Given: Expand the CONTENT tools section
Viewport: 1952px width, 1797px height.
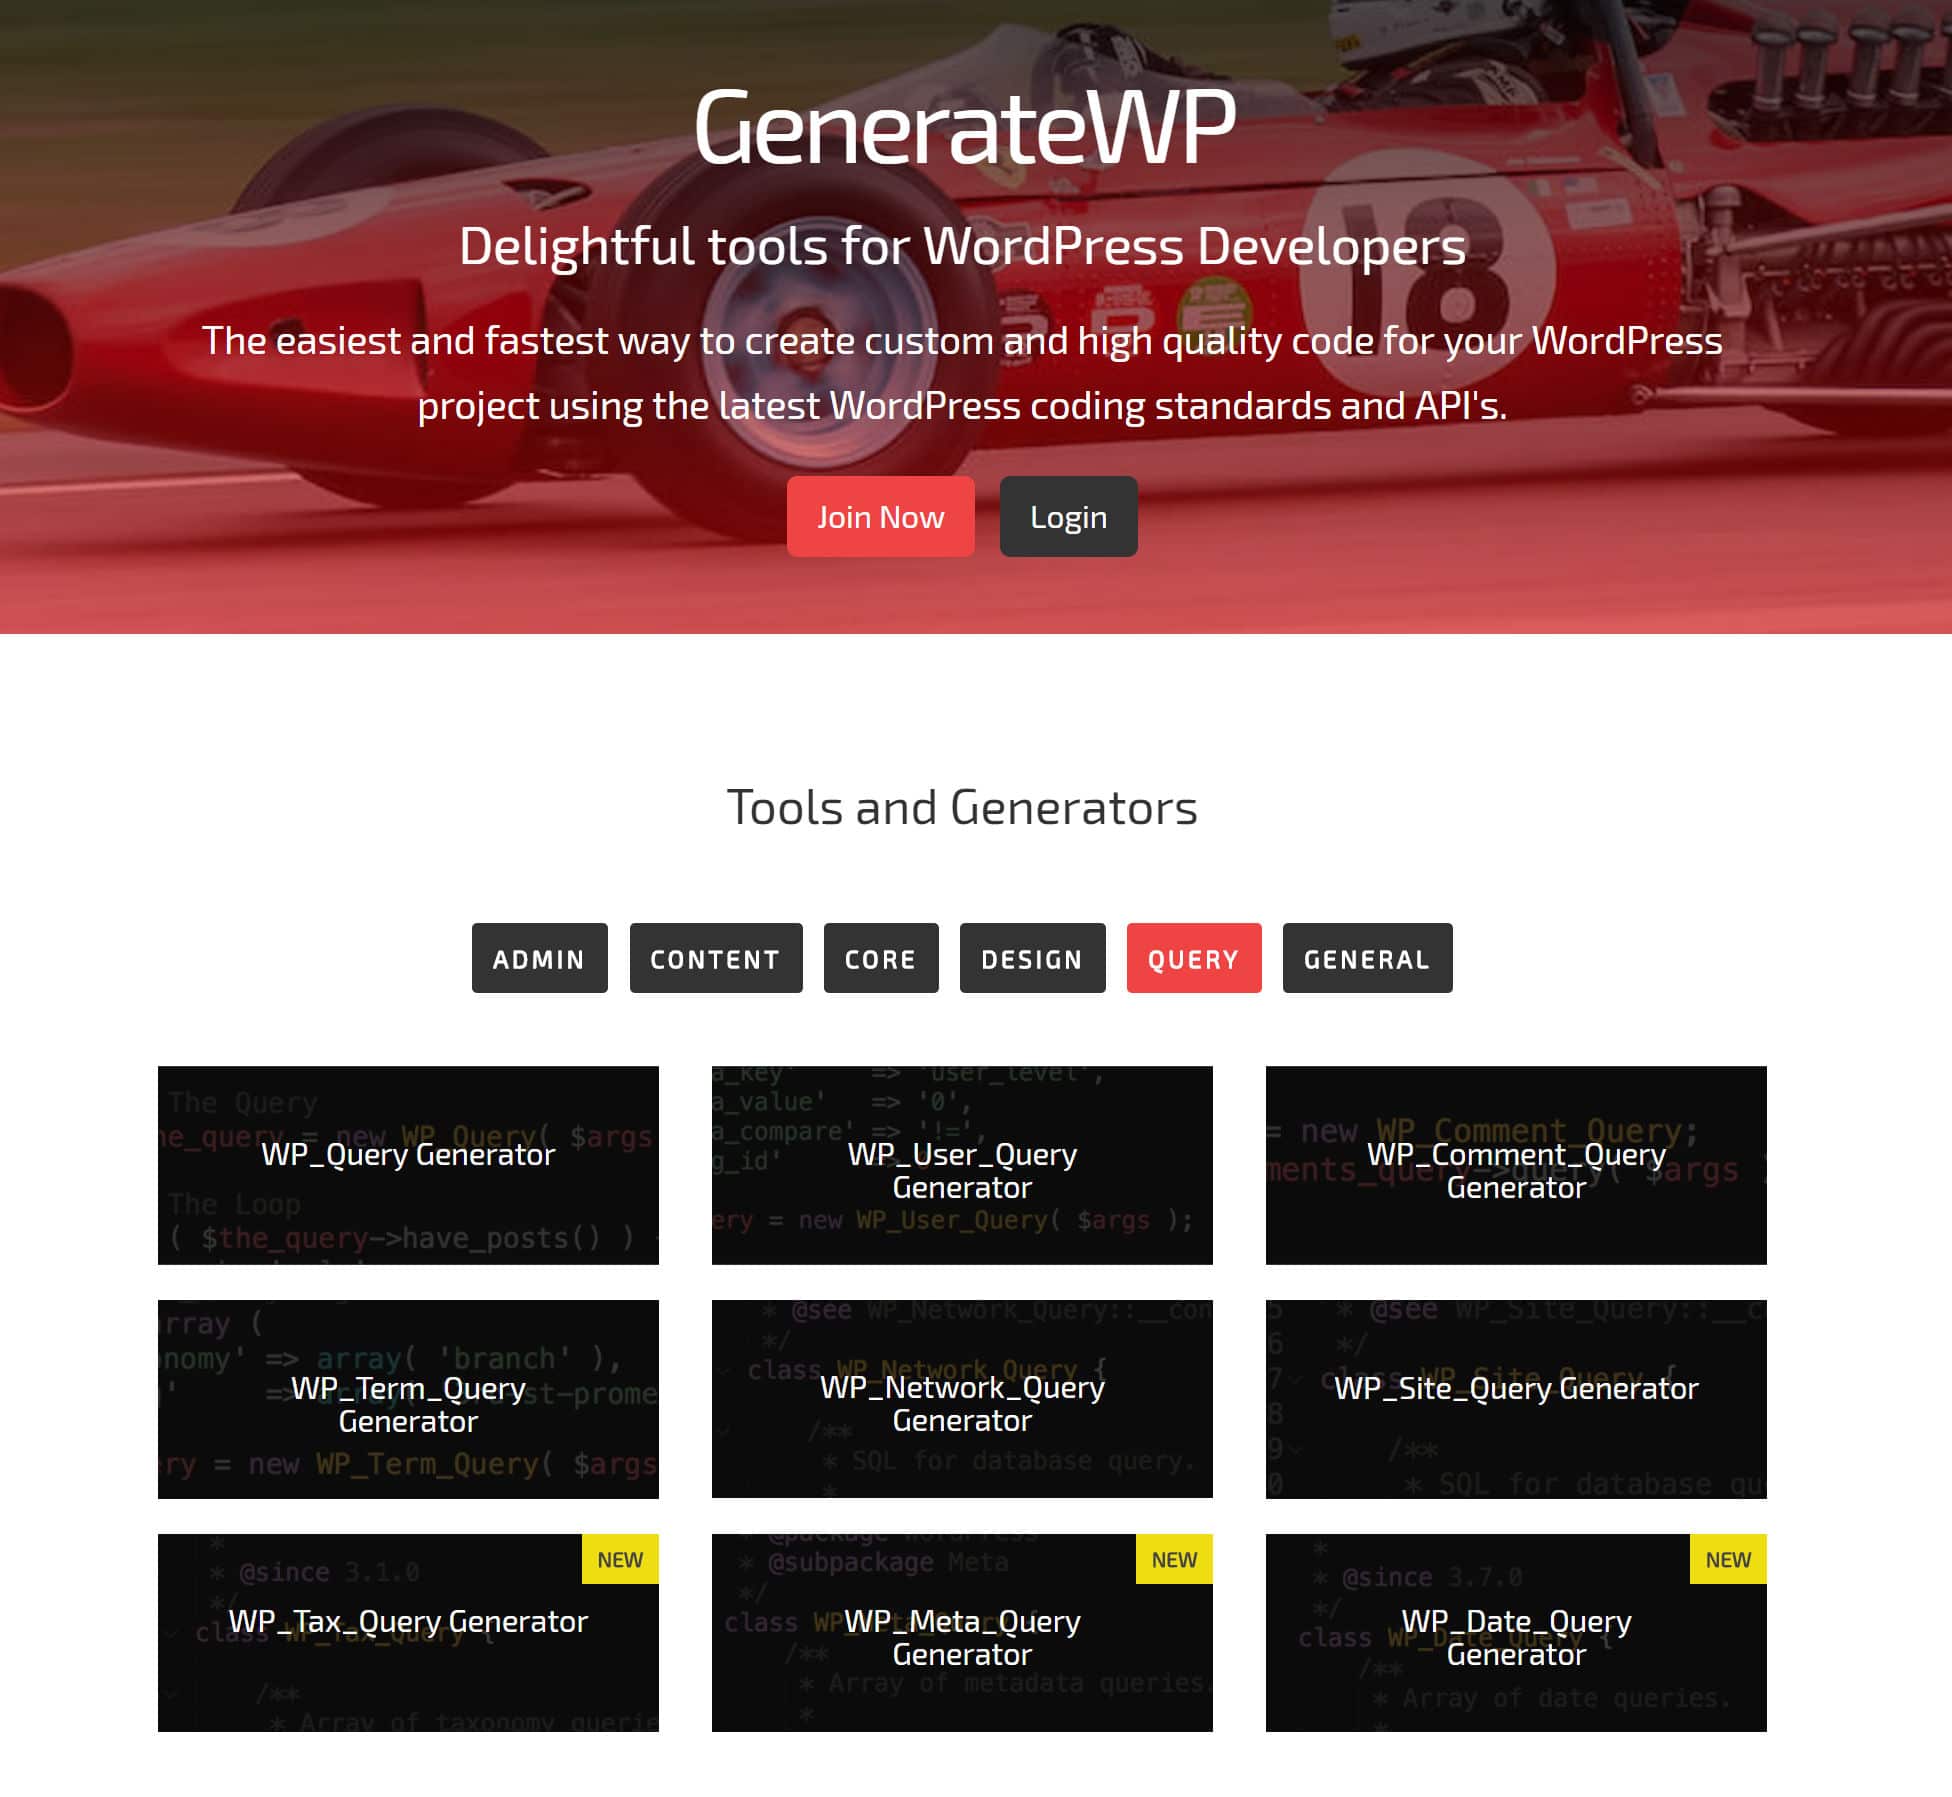Looking at the screenshot, I should coord(714,957).
